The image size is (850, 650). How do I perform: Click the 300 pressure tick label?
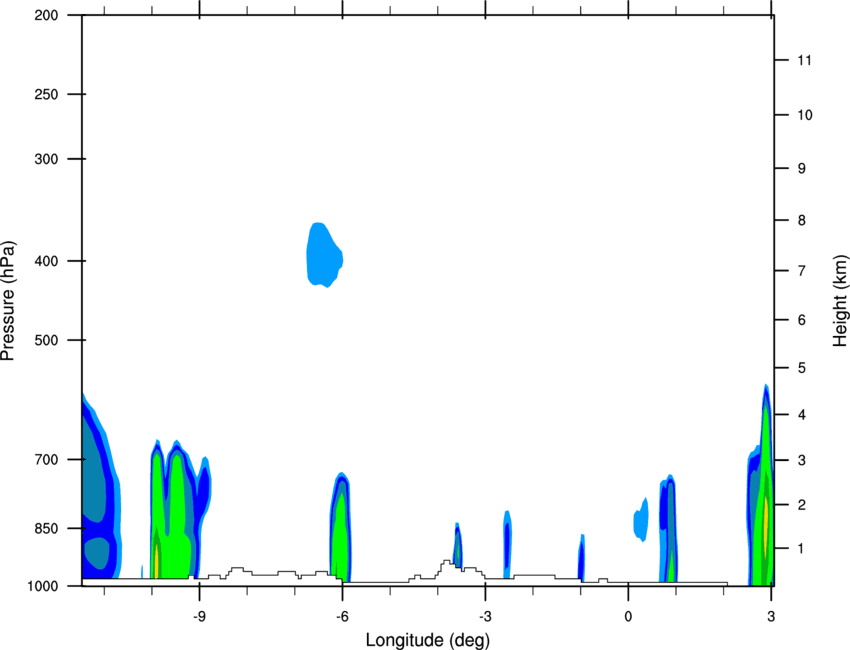coord(46,159)
